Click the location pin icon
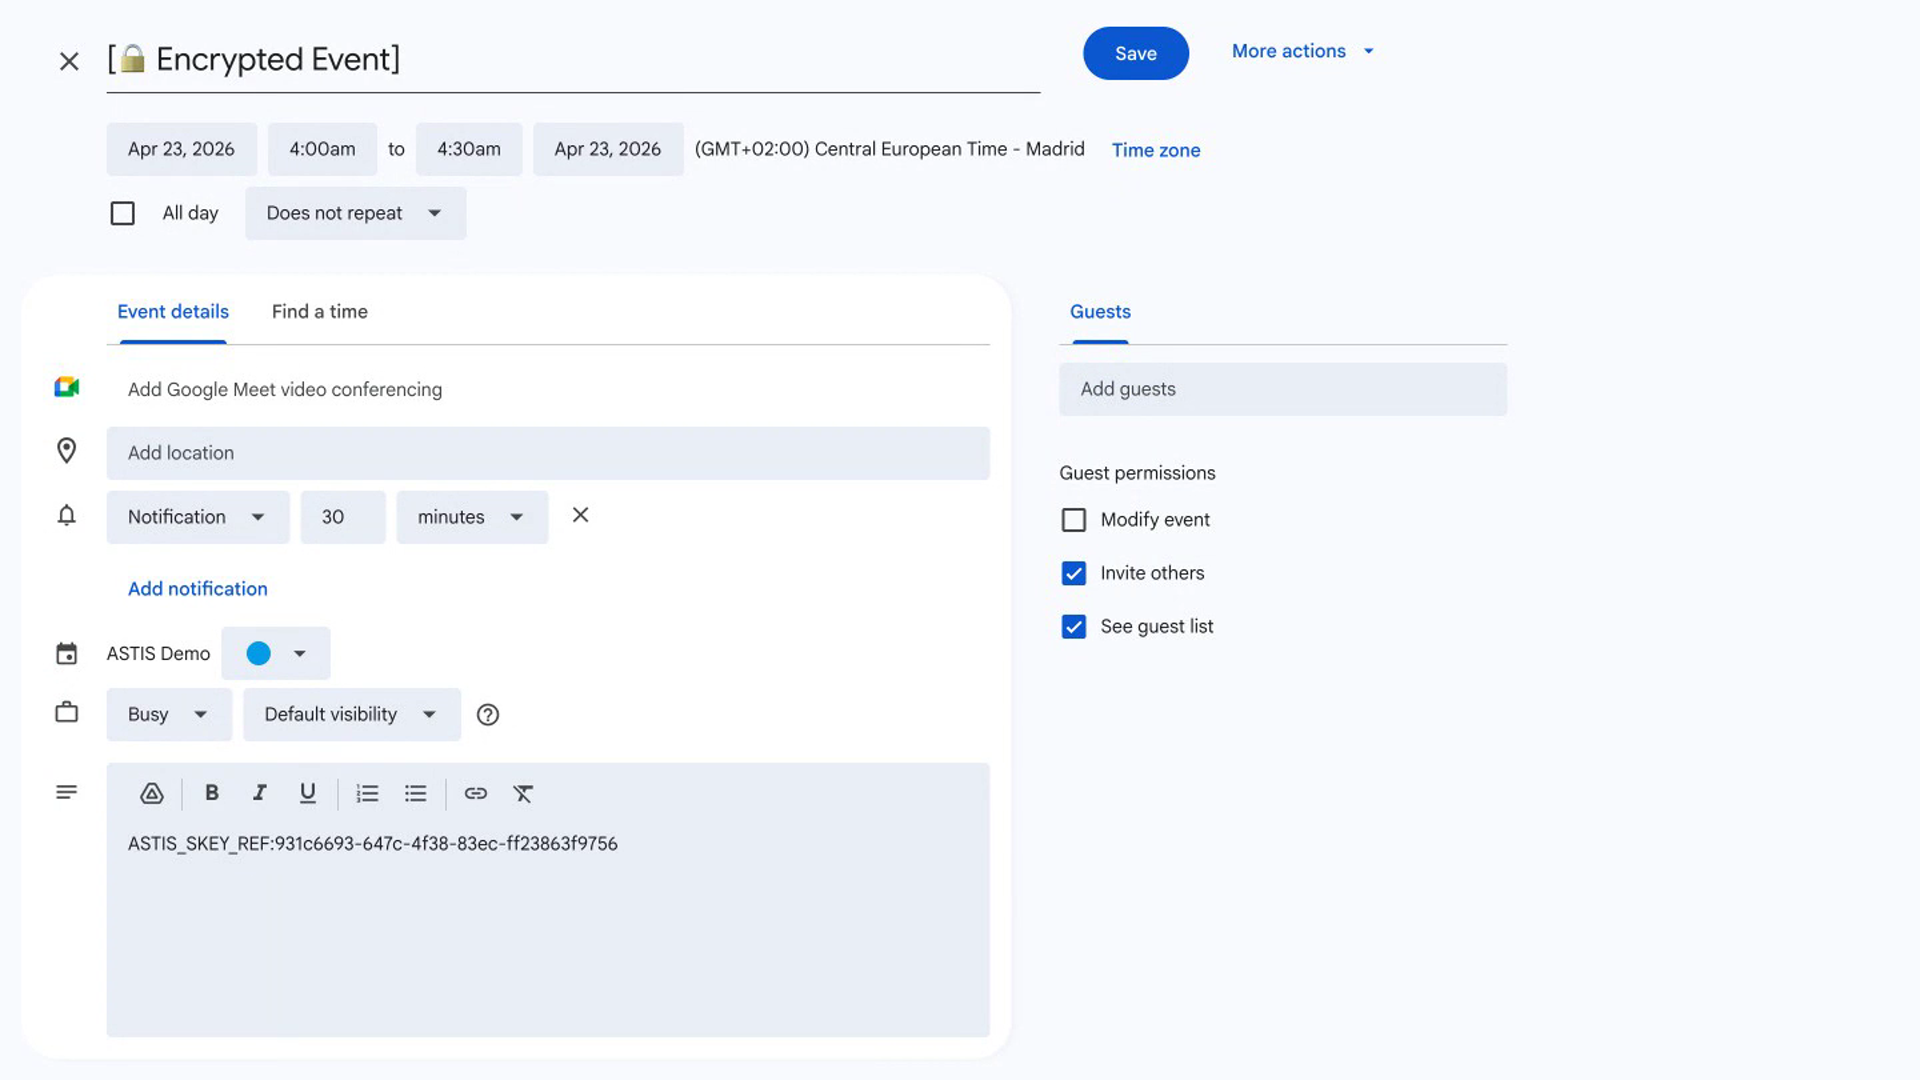 coord(66,451)
